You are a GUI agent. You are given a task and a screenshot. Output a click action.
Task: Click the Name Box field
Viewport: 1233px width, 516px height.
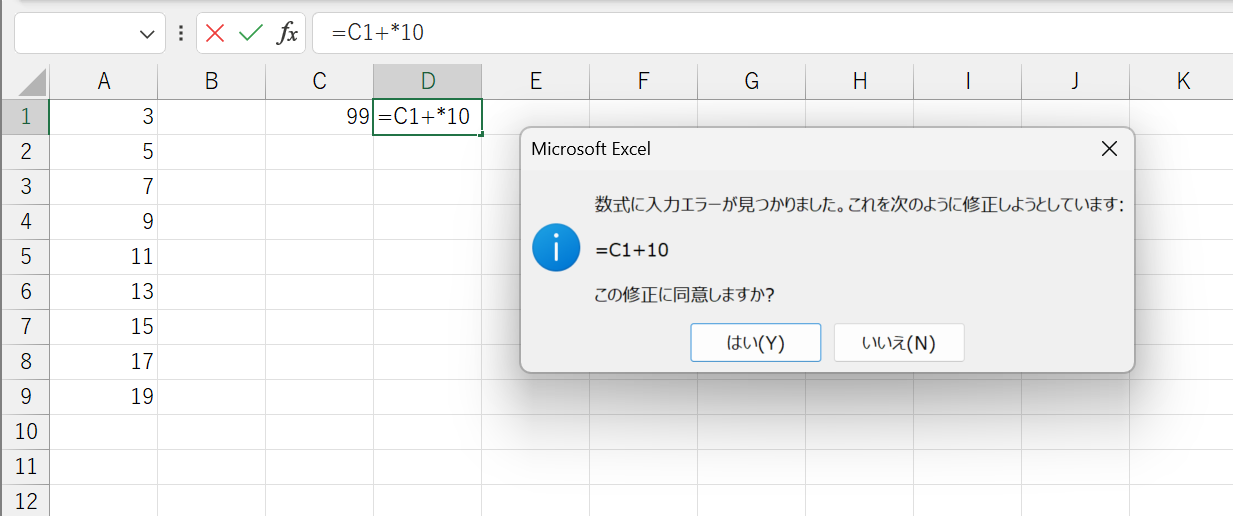click(x=75, y=34)
